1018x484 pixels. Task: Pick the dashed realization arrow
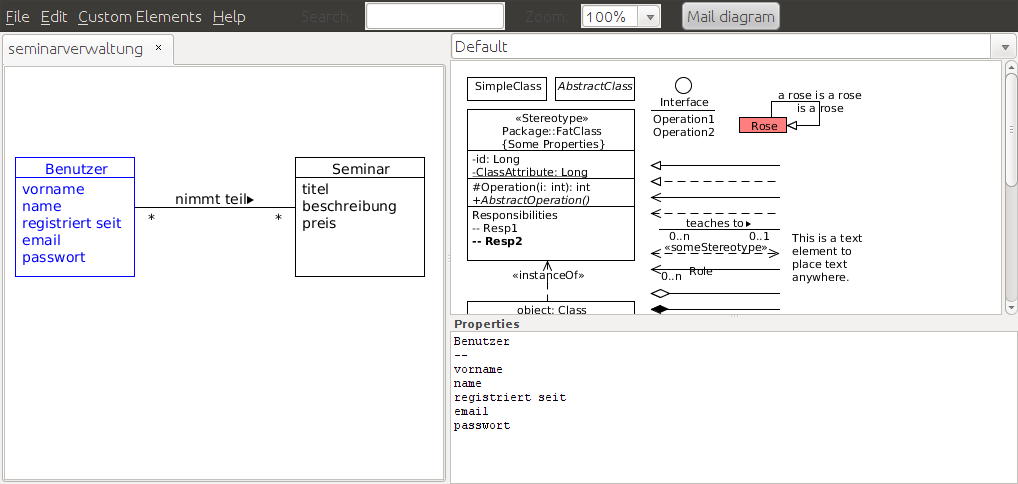click(x=715, y=181)
